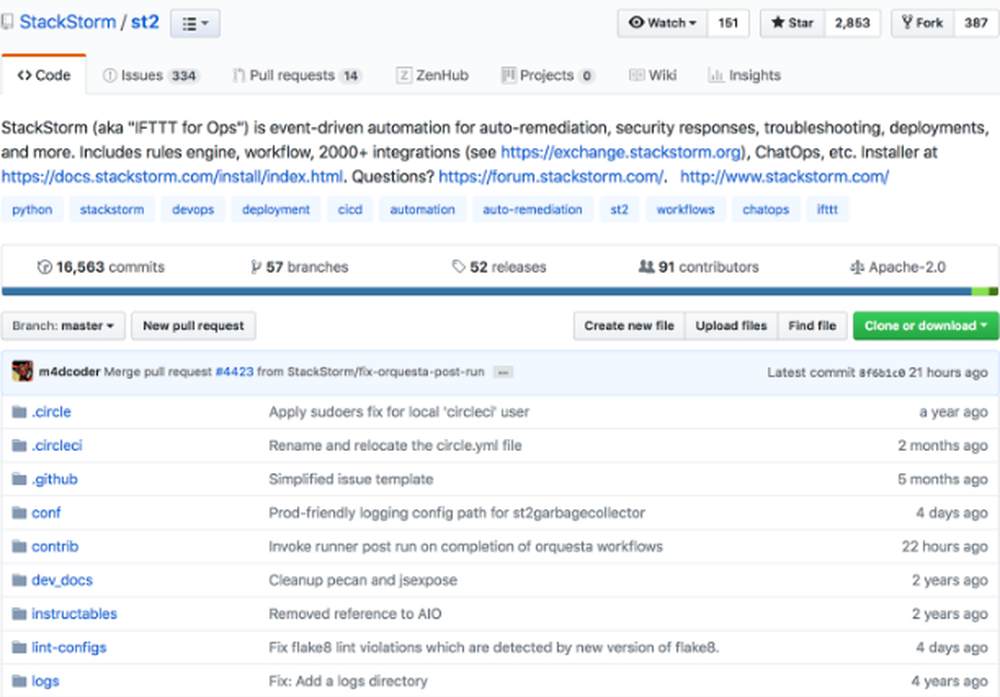The image size is (1000, 697).
Task: Open the .circle folder
Action: 51,412
